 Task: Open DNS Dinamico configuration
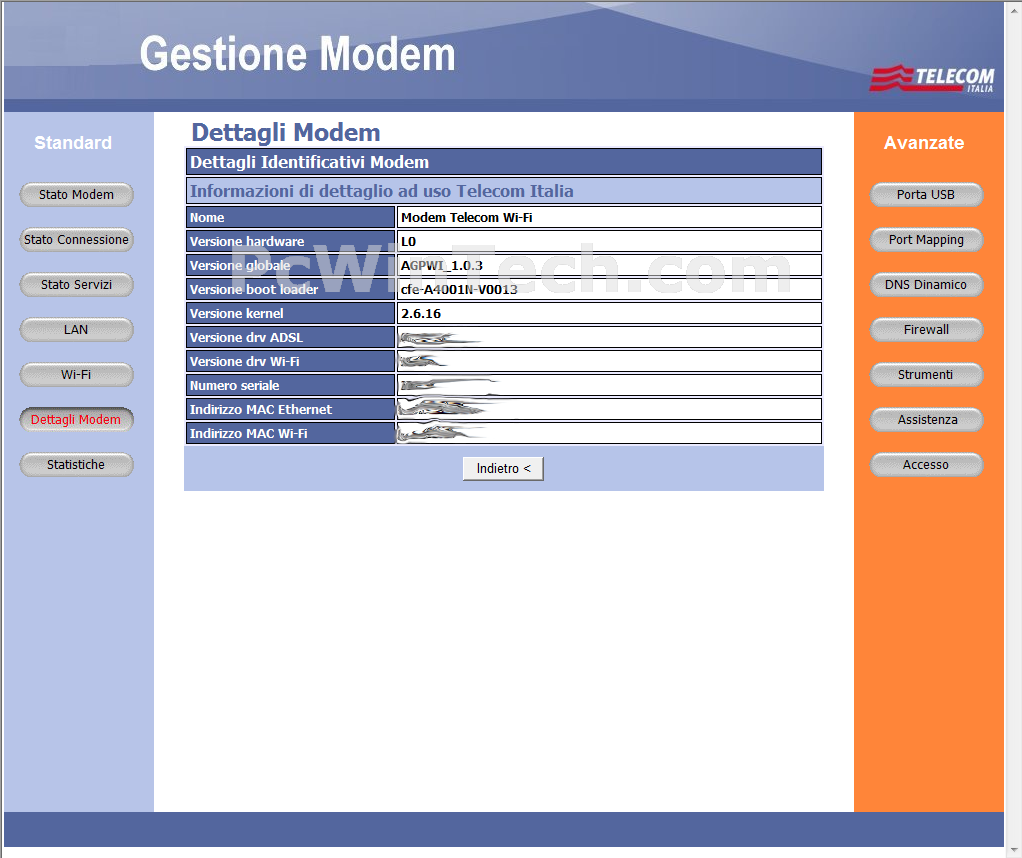point(926,284)
